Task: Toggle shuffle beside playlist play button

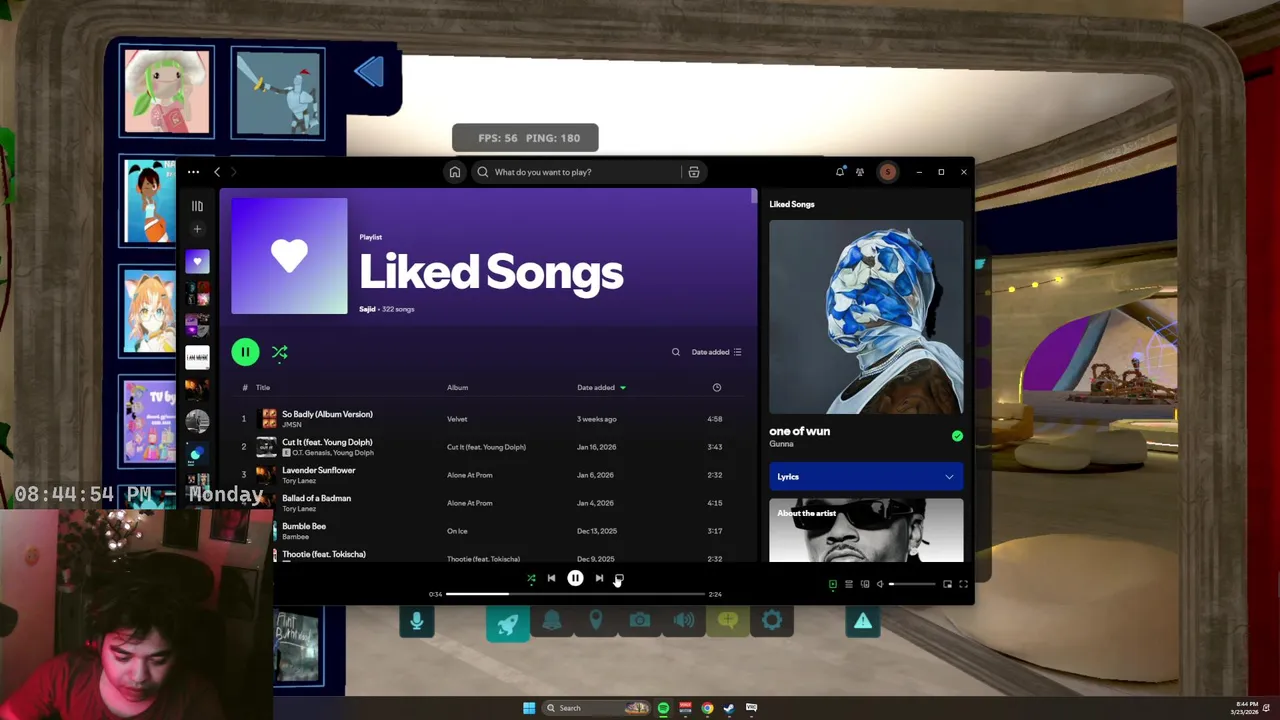Action: pos(280,352)
